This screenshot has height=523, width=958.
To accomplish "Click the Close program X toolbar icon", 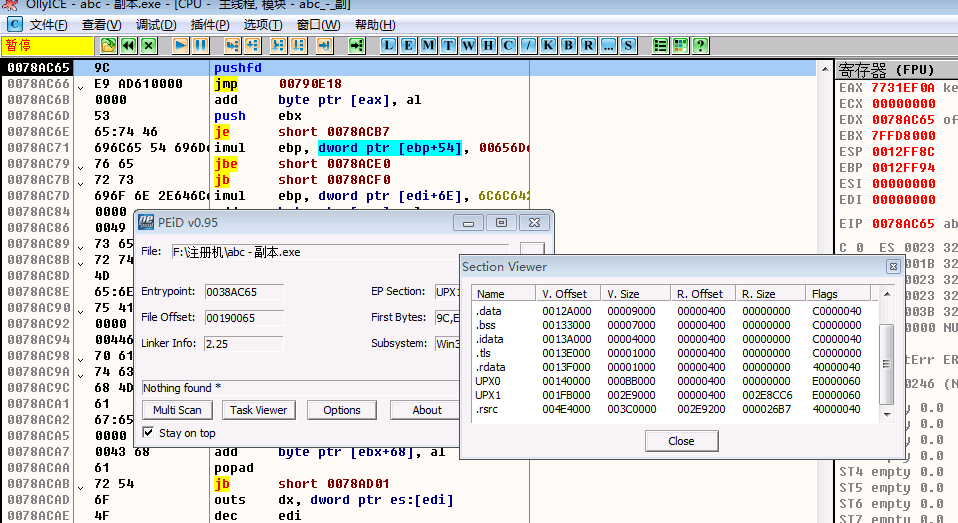I will [148, 46].
